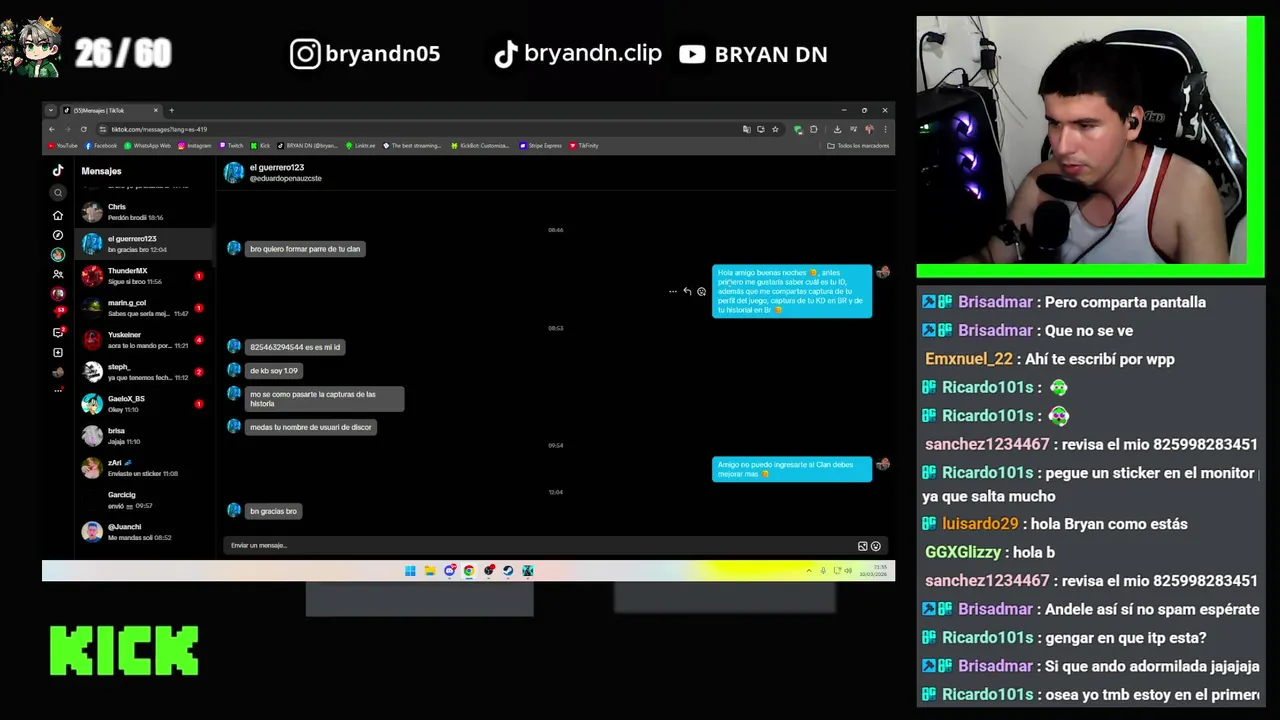Open the GaeloX_BS conversation
The height and width of the screenshot is (720, 1280).
[x=145, y=404]
